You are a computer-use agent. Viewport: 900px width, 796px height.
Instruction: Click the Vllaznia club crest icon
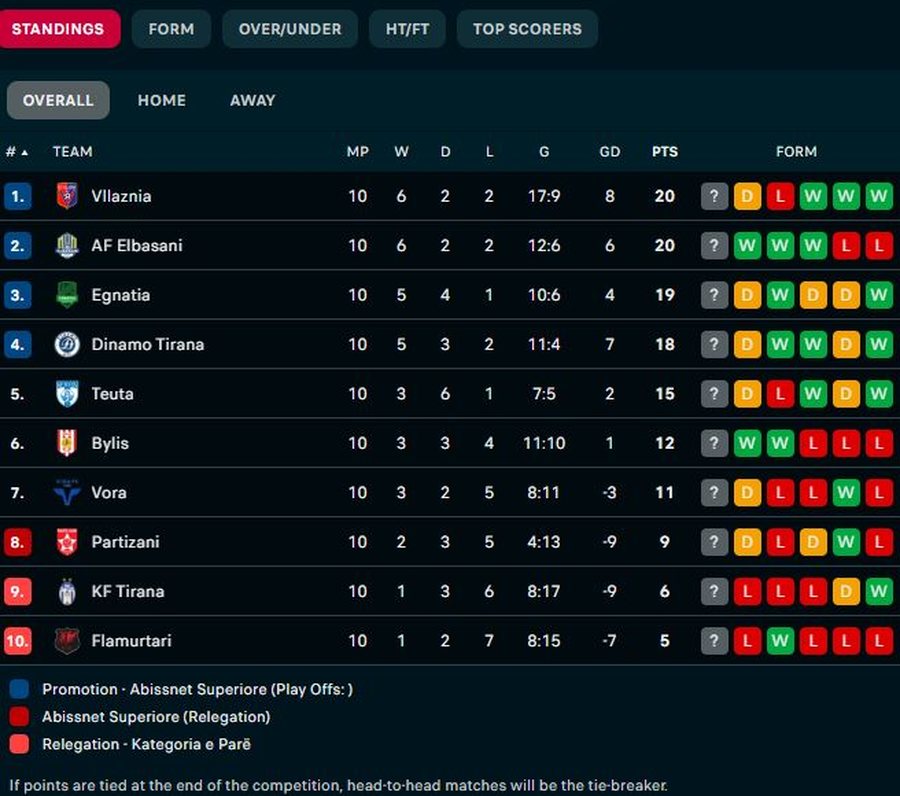[67, 196]
